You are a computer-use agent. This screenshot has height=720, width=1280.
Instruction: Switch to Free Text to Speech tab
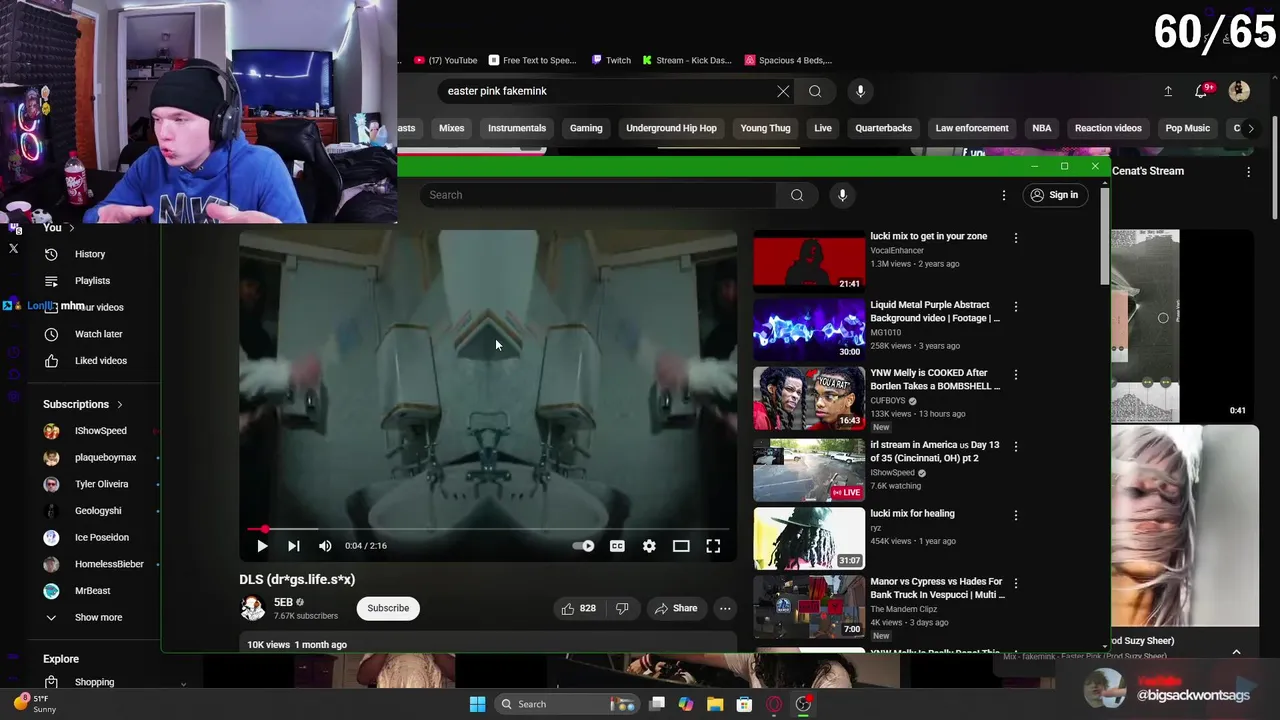coord(531,60)
